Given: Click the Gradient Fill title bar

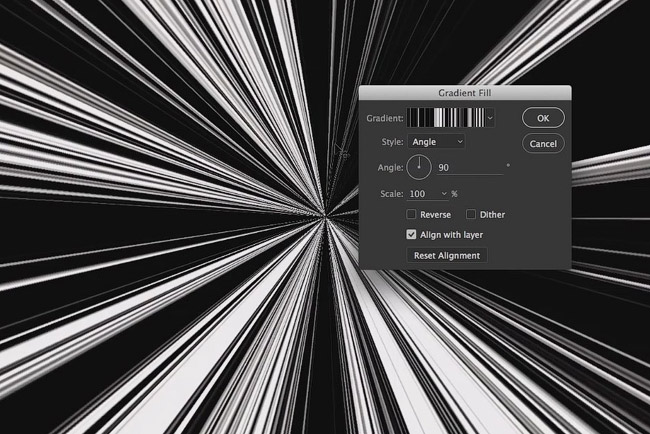Looking at the screenshot, I should tap(465, 93).
